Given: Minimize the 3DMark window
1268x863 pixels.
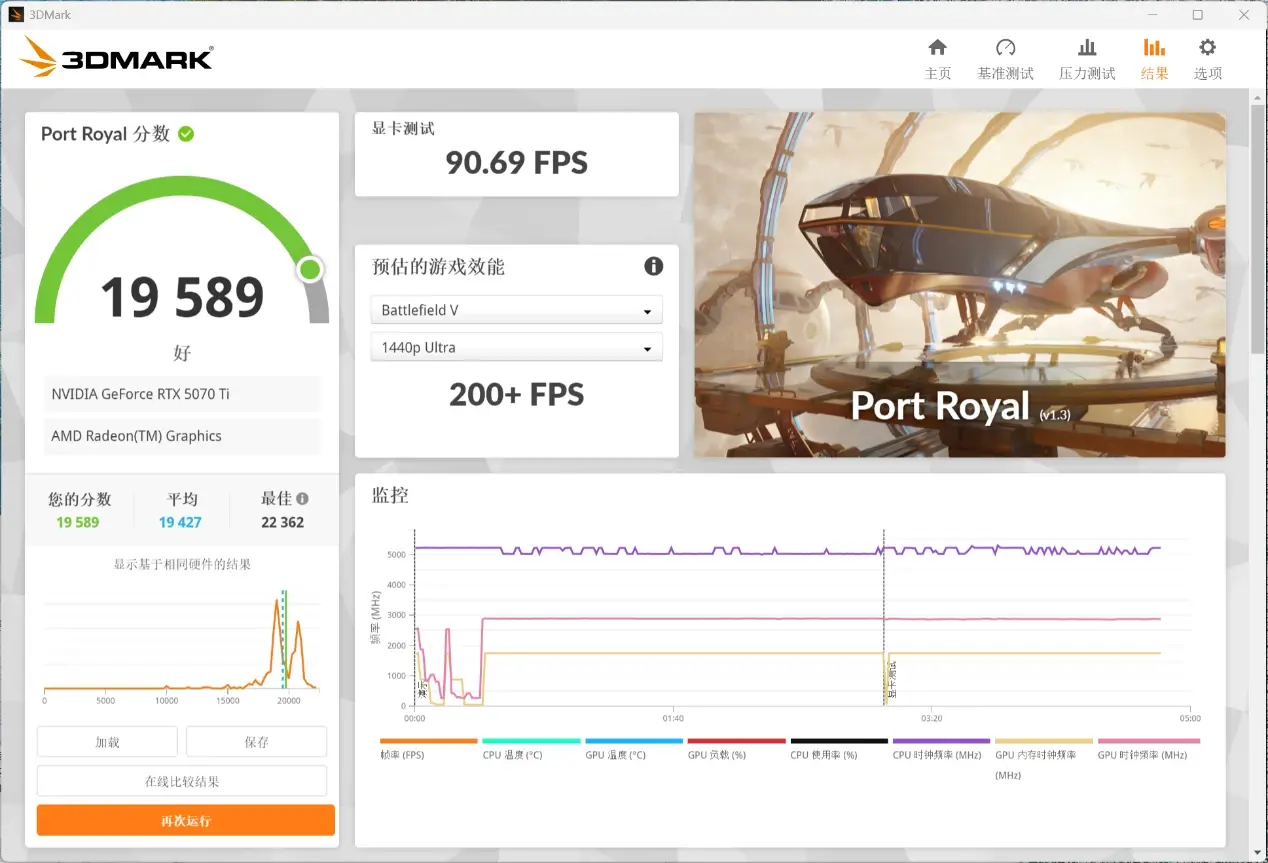Looking at the screenshot, I should pyautogui.click(x=1152, y=15).
